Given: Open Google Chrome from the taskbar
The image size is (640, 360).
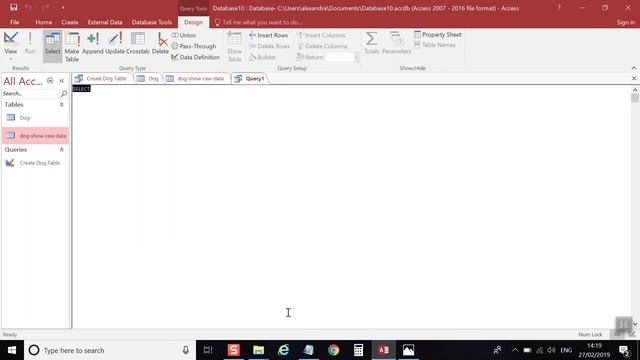Looking at the screenshot, I should (333, 350).
